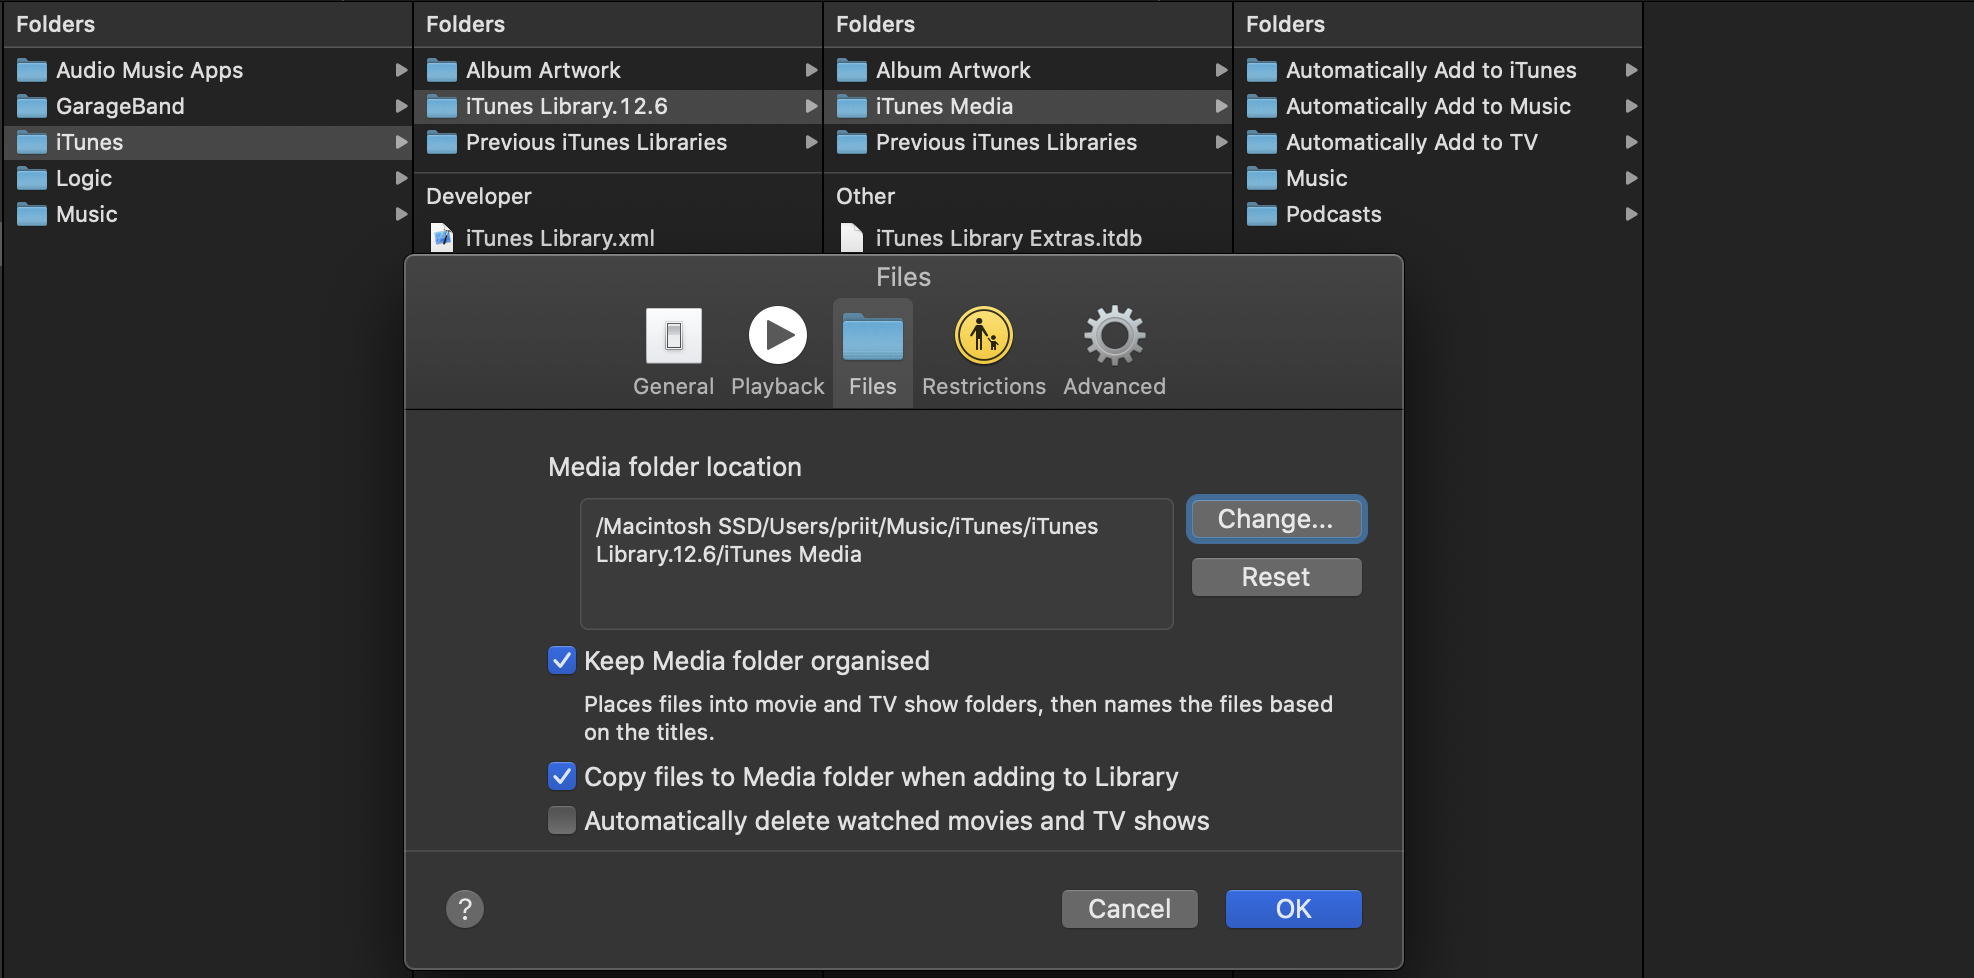Switch to the Restrictions tab label
This screenshot has height=978, width=1974.
(x=984, y=386)
